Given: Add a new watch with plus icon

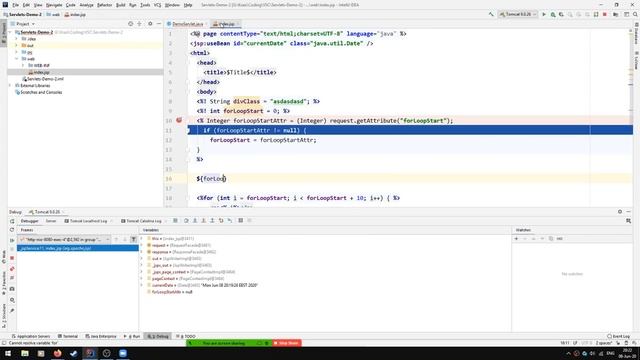Looking at the screenshot, I should click(516, 239).
